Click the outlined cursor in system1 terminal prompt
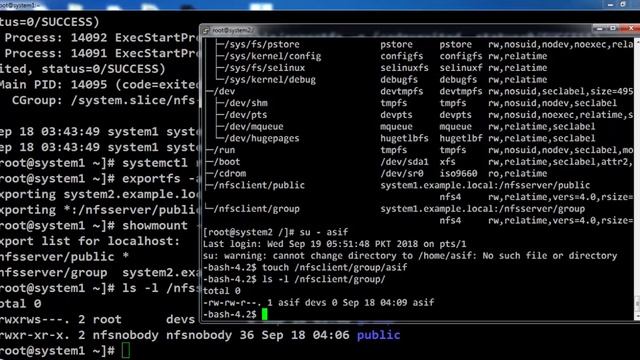640x360 pixels. tap(126, 351)
